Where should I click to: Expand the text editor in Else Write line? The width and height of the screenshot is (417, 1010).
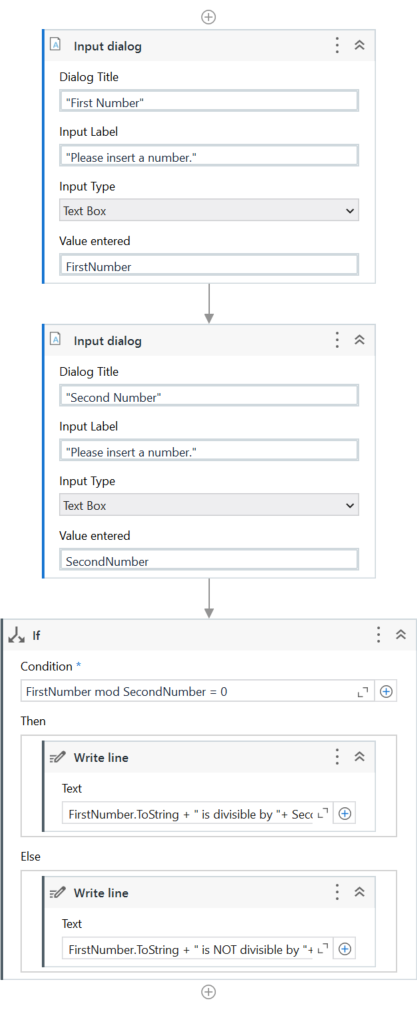324,949
